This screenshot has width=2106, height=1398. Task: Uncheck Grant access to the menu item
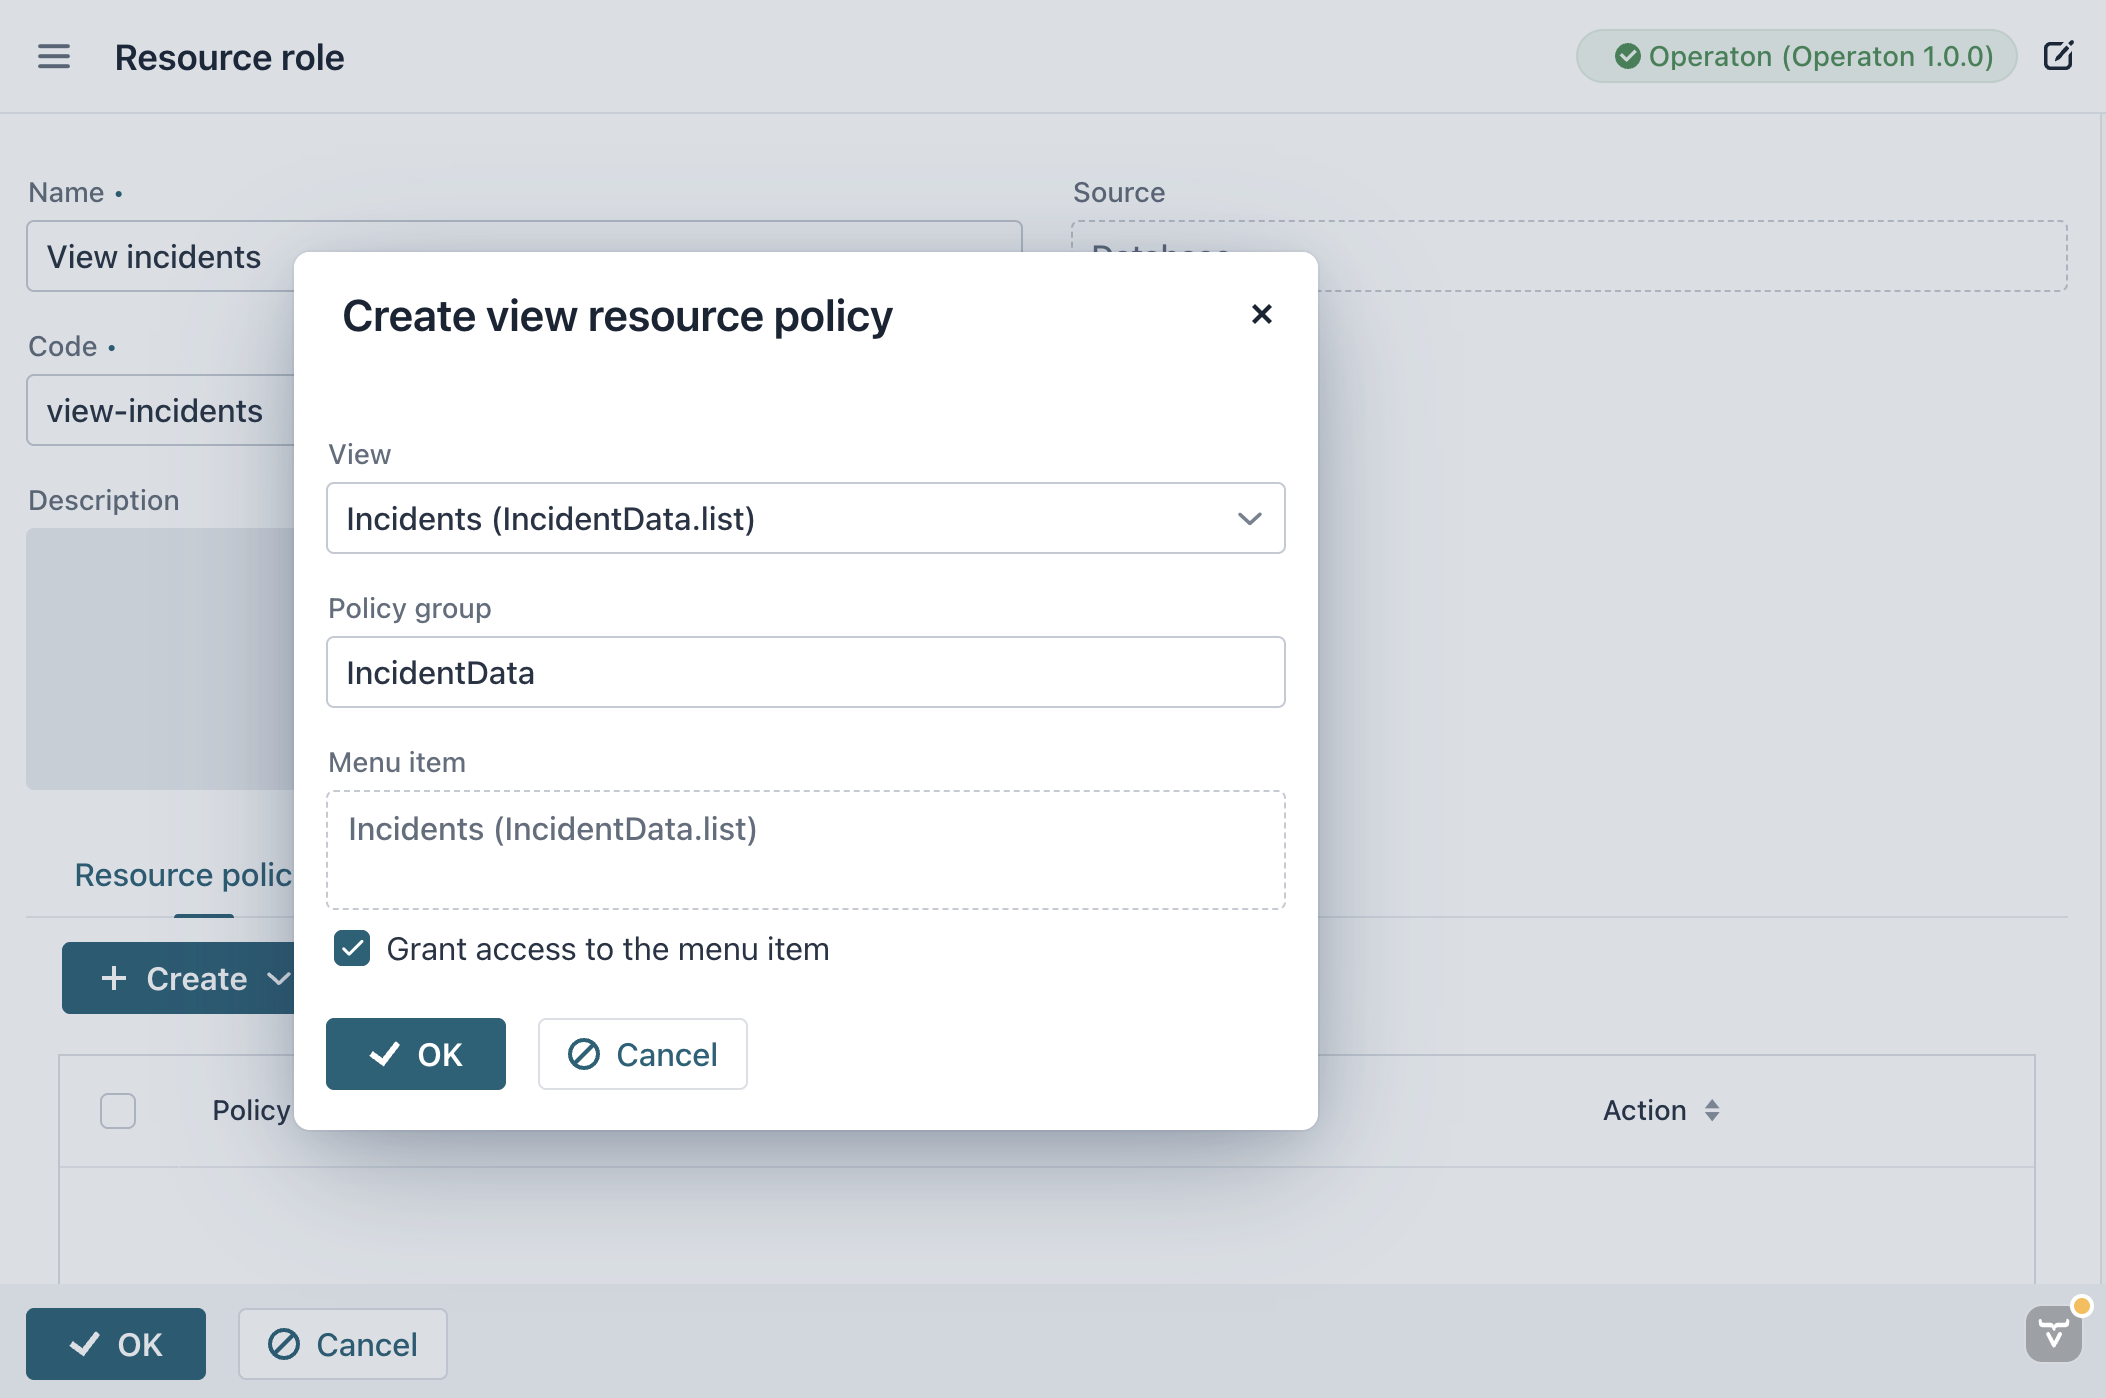(x=352, y=948)
